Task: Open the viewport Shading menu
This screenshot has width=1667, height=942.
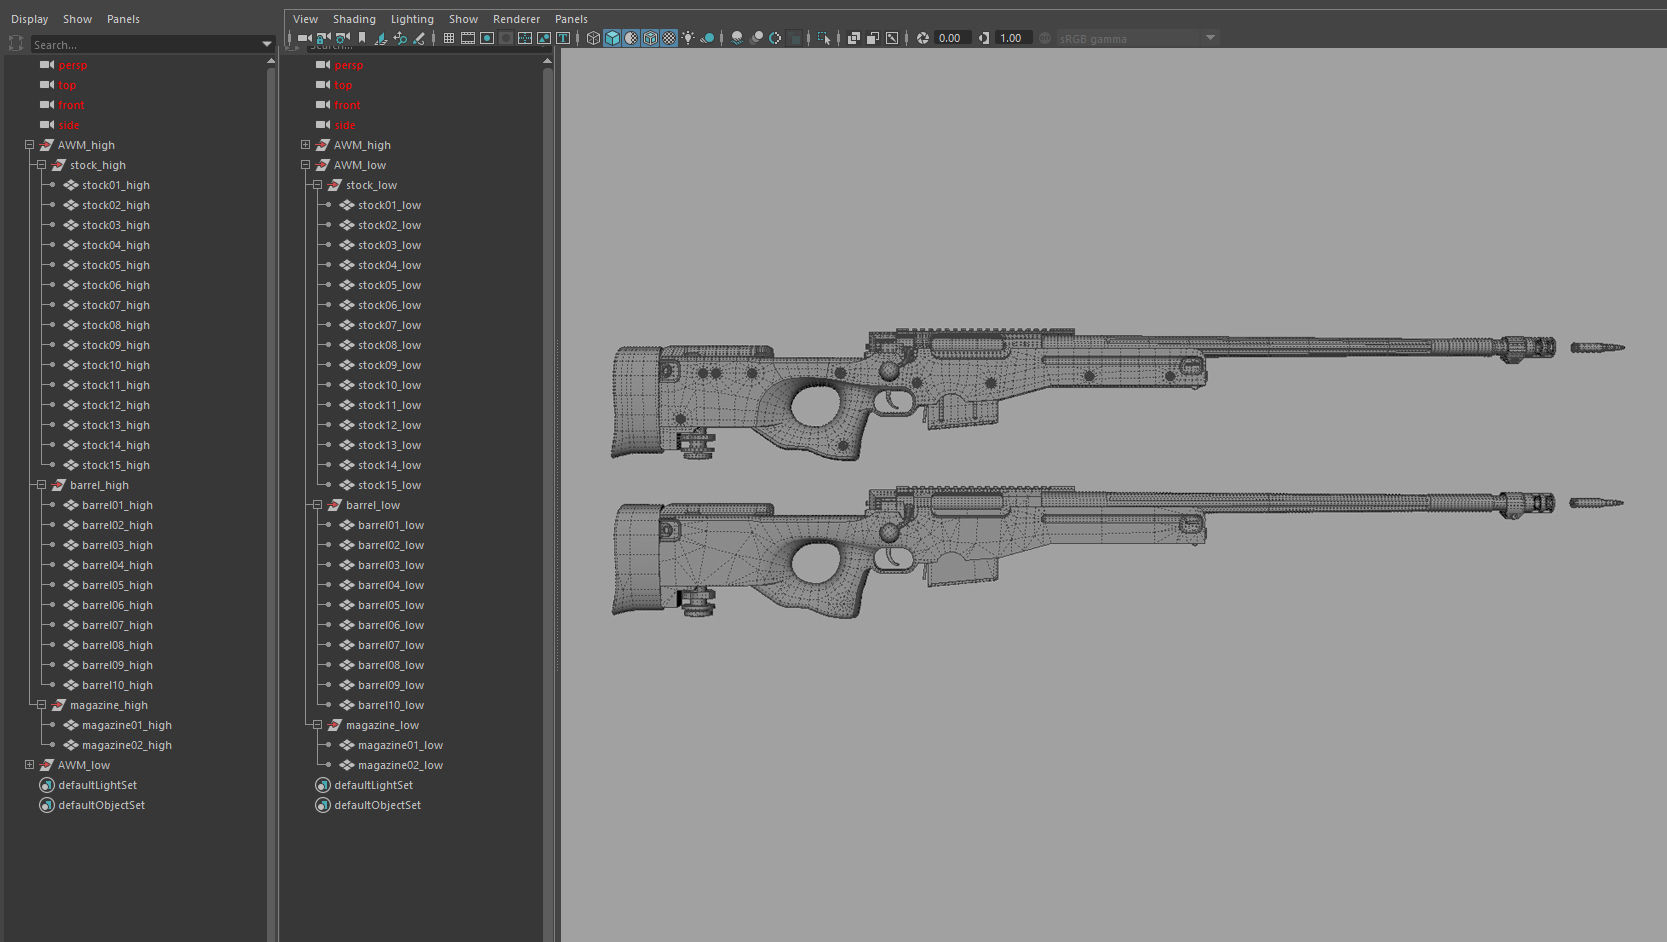Action: click(x=354, y=19)
